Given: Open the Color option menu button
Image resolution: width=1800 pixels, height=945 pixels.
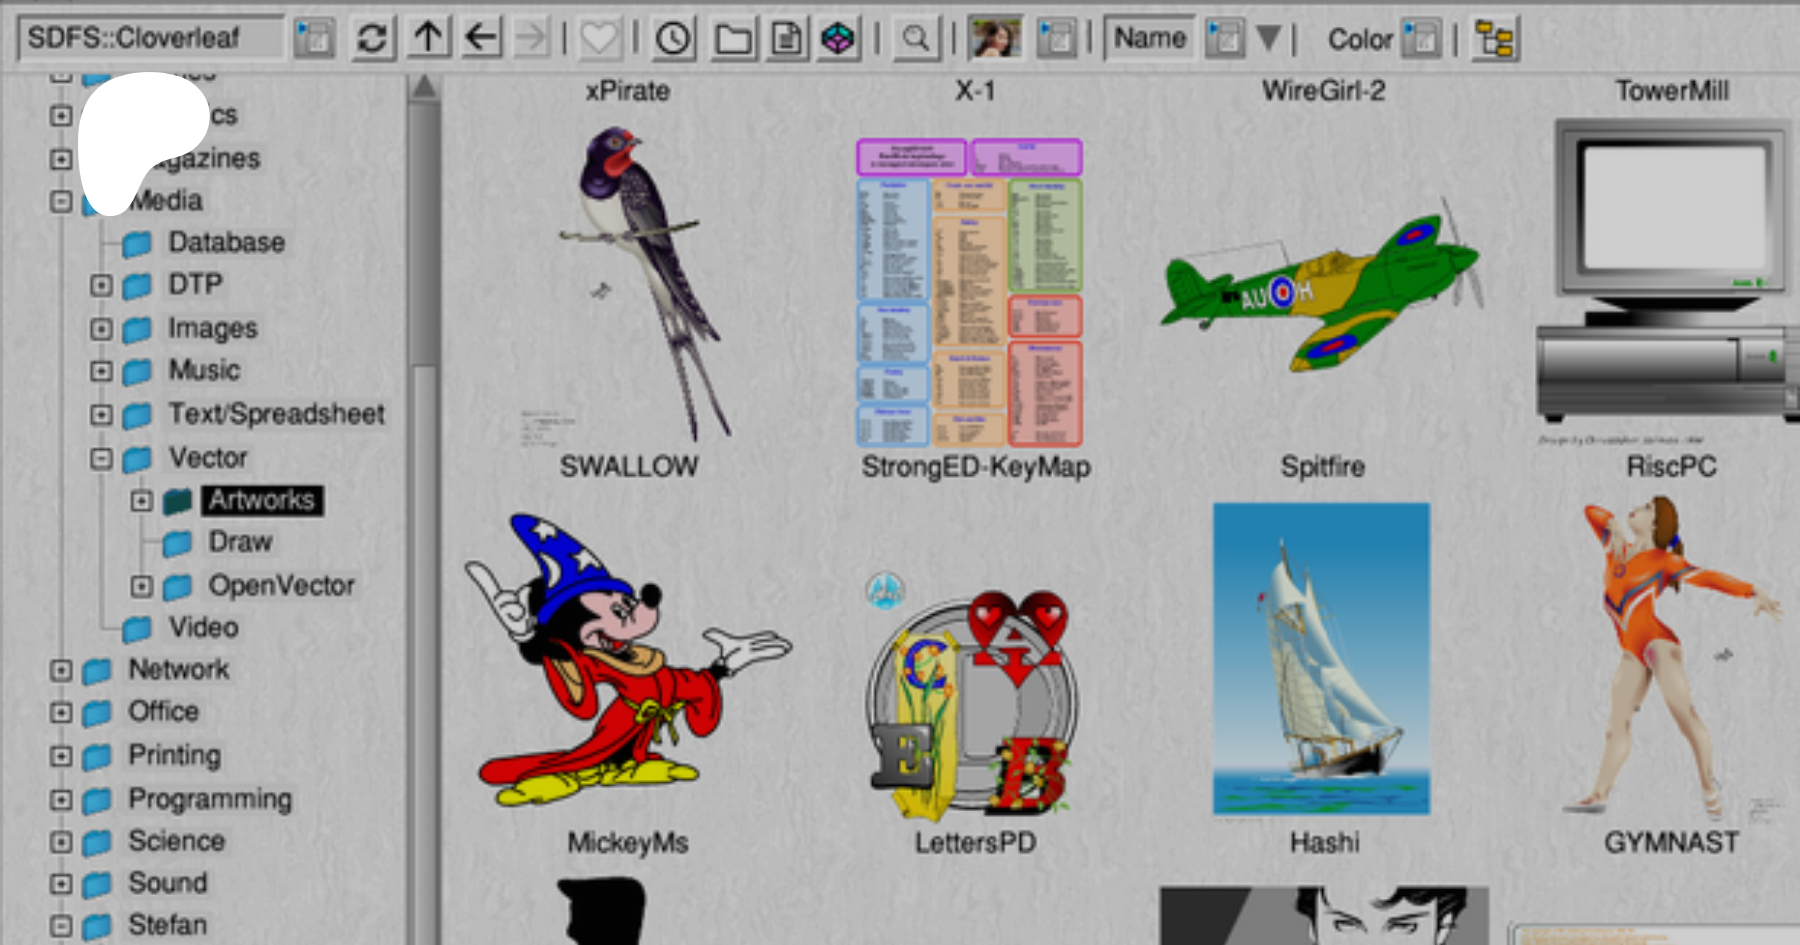Looking at the screenshot, I should tap(1420, 39).
